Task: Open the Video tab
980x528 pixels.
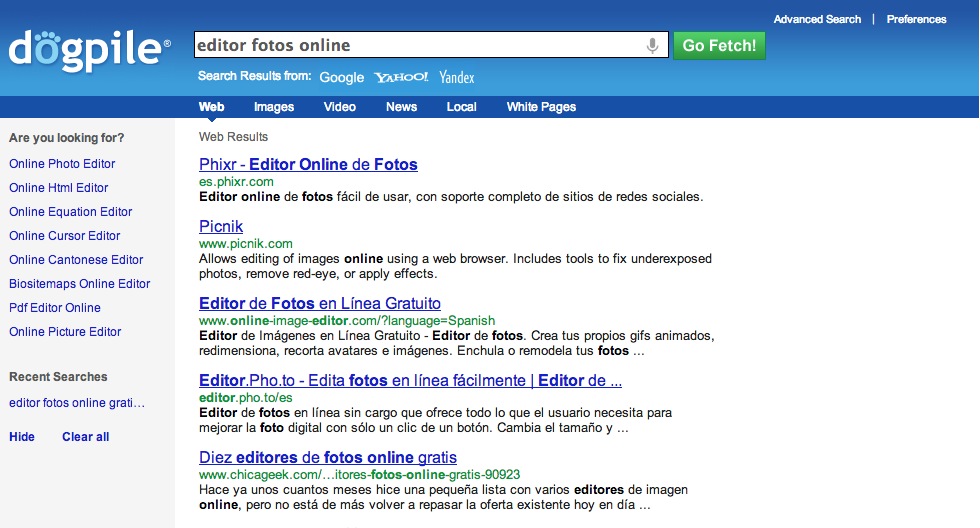Action: click(x=339, y=107)
